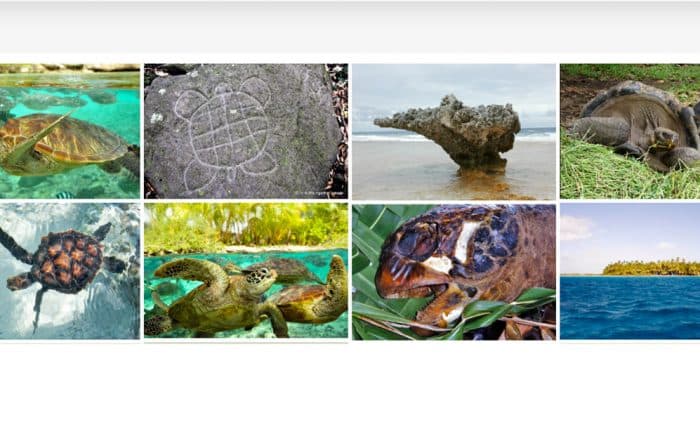Screen dimensions: 700x441
Task: Click the giant tortoise's head
Action: coord(665,139)
